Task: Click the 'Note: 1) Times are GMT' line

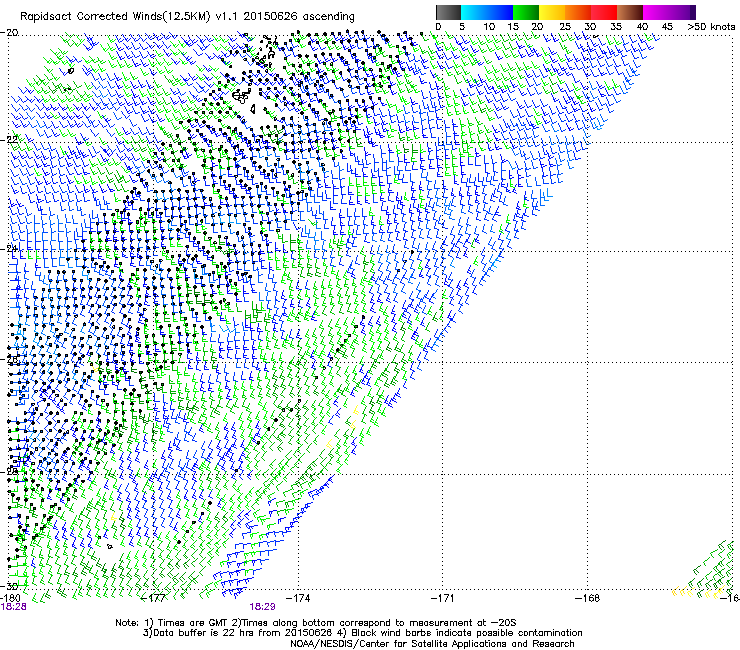Action: click(316, 623)
